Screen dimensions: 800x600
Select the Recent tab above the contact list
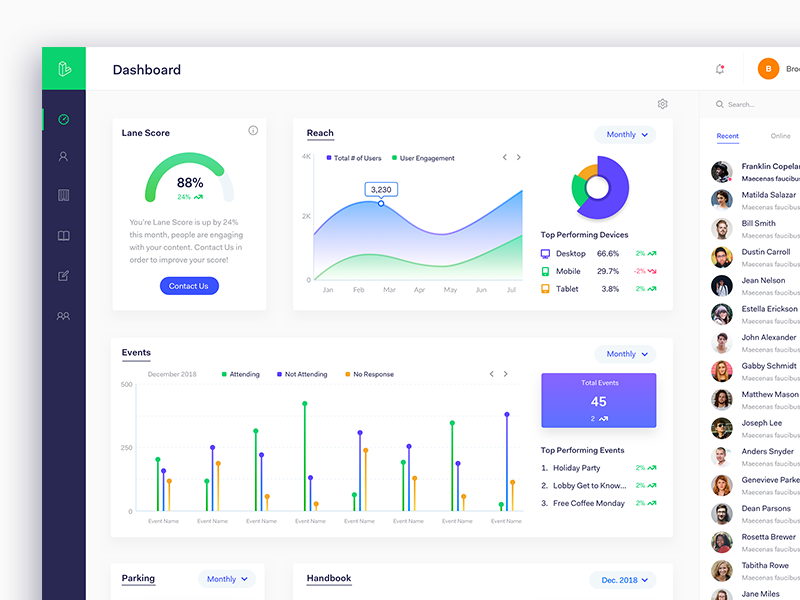(728, 135)
